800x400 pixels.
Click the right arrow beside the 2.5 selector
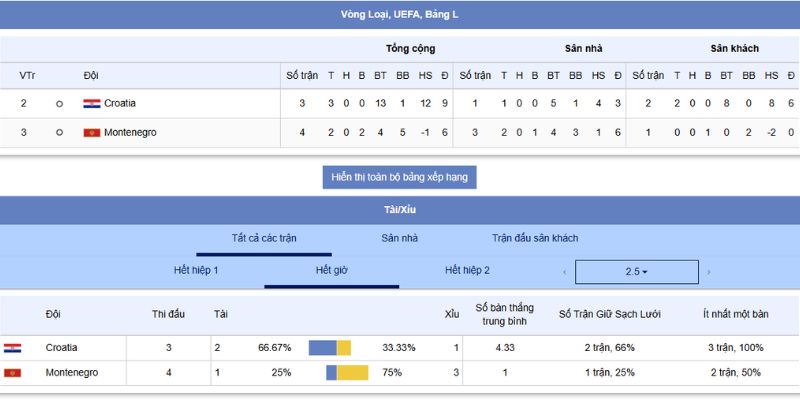pyautogui.click(x=709, y=272)
